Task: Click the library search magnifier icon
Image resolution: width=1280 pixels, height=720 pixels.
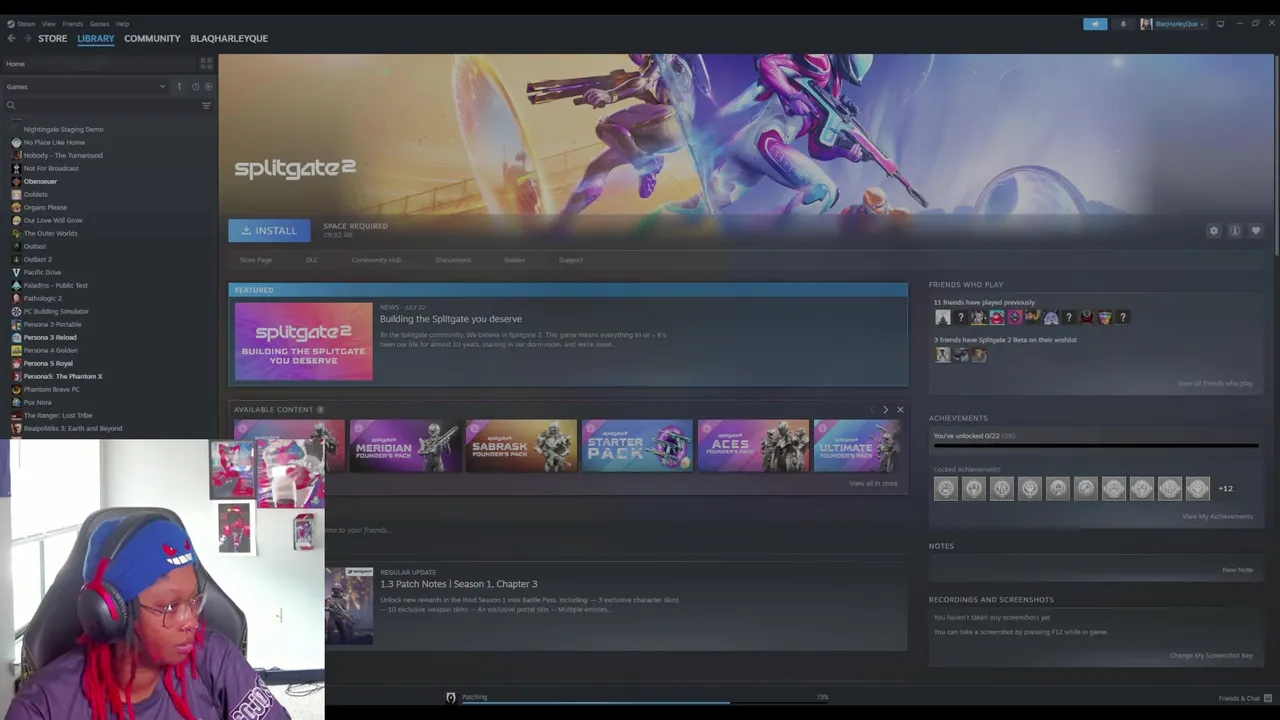Action: pyautogui.click(x=11, y=105)
